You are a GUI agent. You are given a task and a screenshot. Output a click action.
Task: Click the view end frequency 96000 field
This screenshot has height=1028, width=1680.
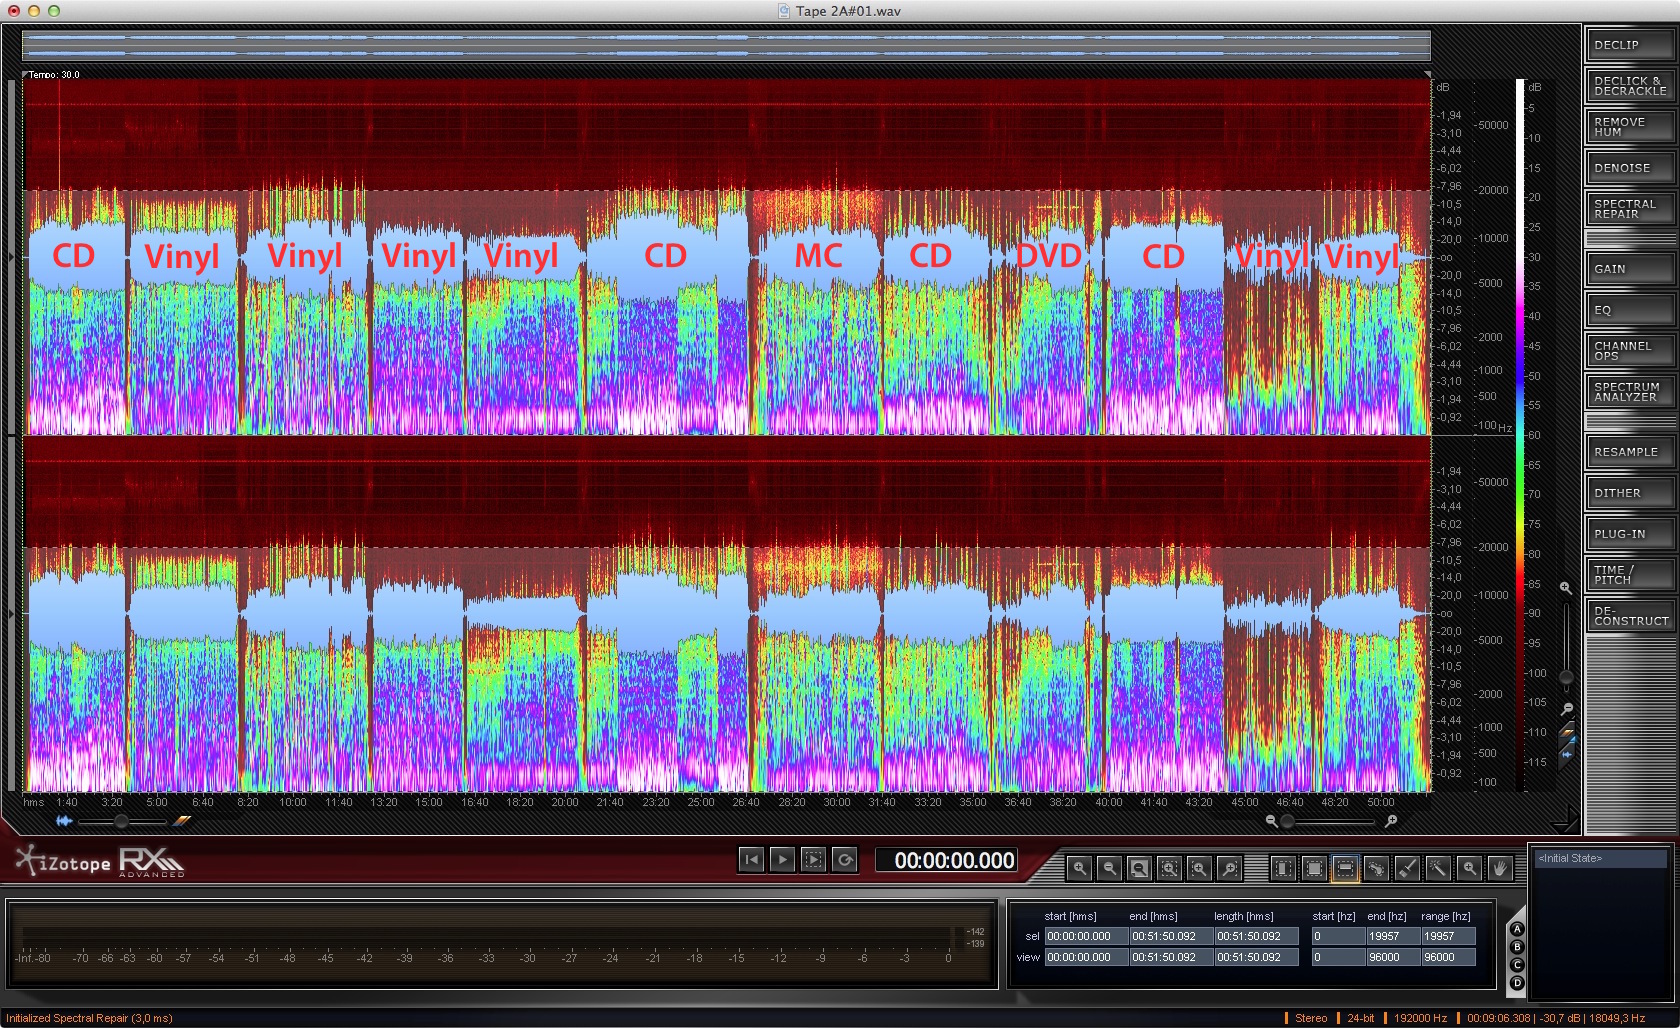1392,957
